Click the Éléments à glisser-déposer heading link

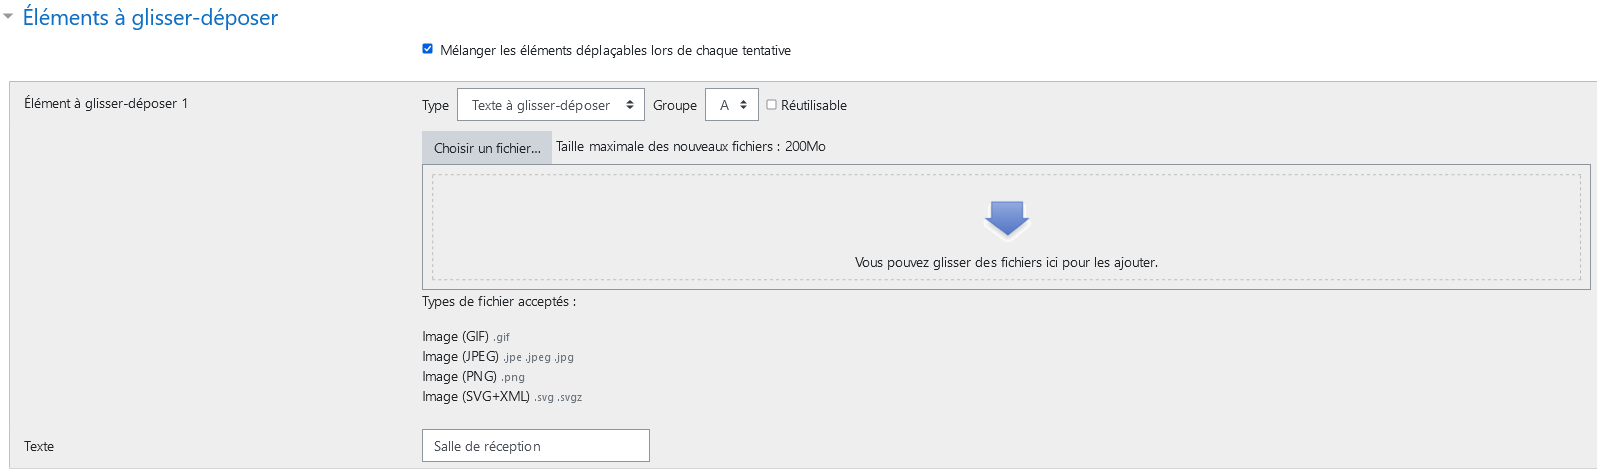(x=150, y=17)
